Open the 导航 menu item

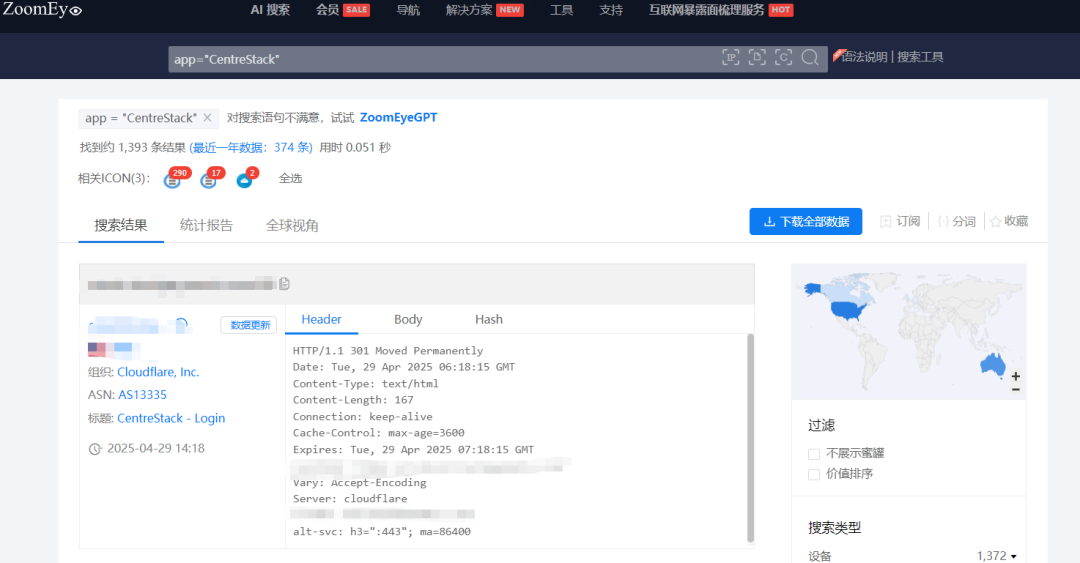pyautogui.click(x=408, y=10)
